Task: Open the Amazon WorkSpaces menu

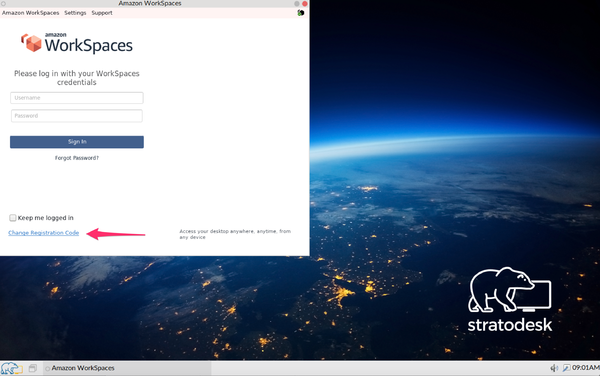Action: (31, 13)
